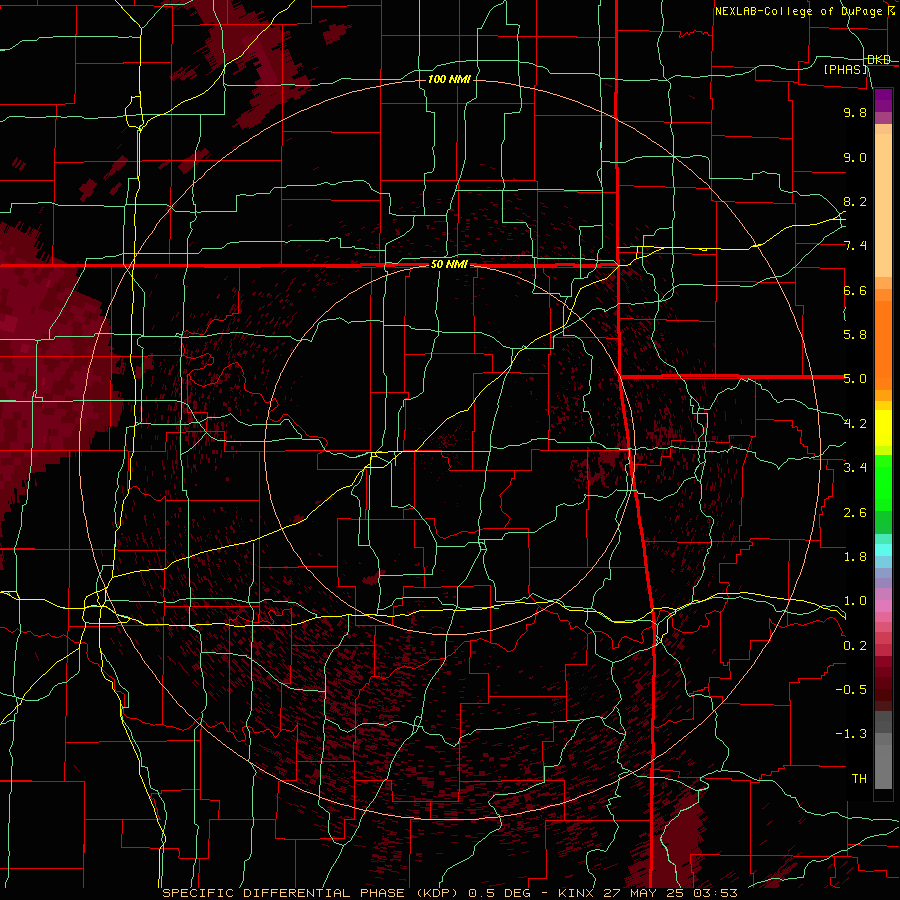
Task: Click the 0.2 value on color scale
Action: click(855, 646)
